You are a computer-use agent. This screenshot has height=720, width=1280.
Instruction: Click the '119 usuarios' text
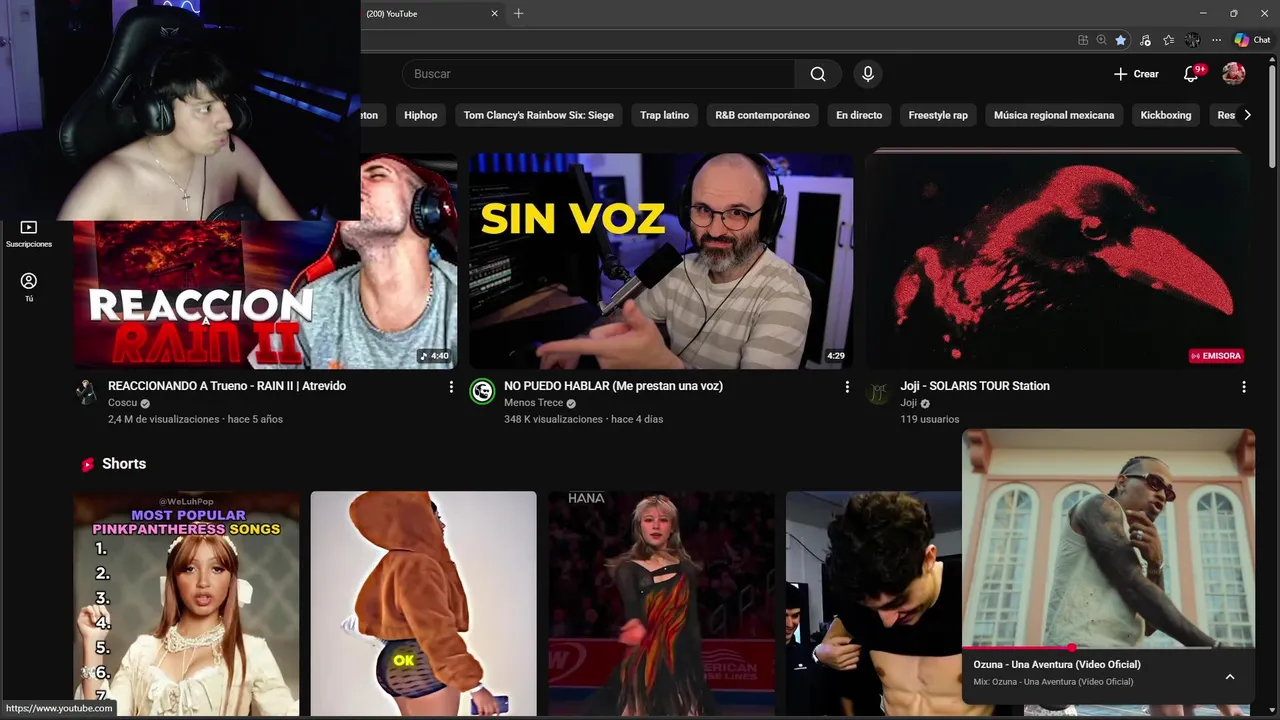click(929, 419)
